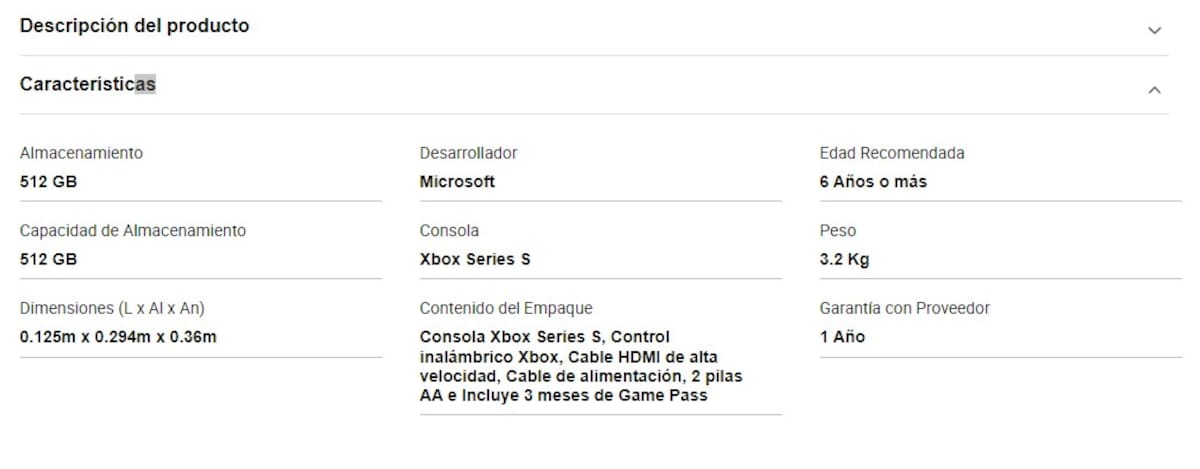Viewport: 1200px width, 469px height.
Task: Click the Capacidad de Almacenamiento label
Action: (x=132, y=230)
